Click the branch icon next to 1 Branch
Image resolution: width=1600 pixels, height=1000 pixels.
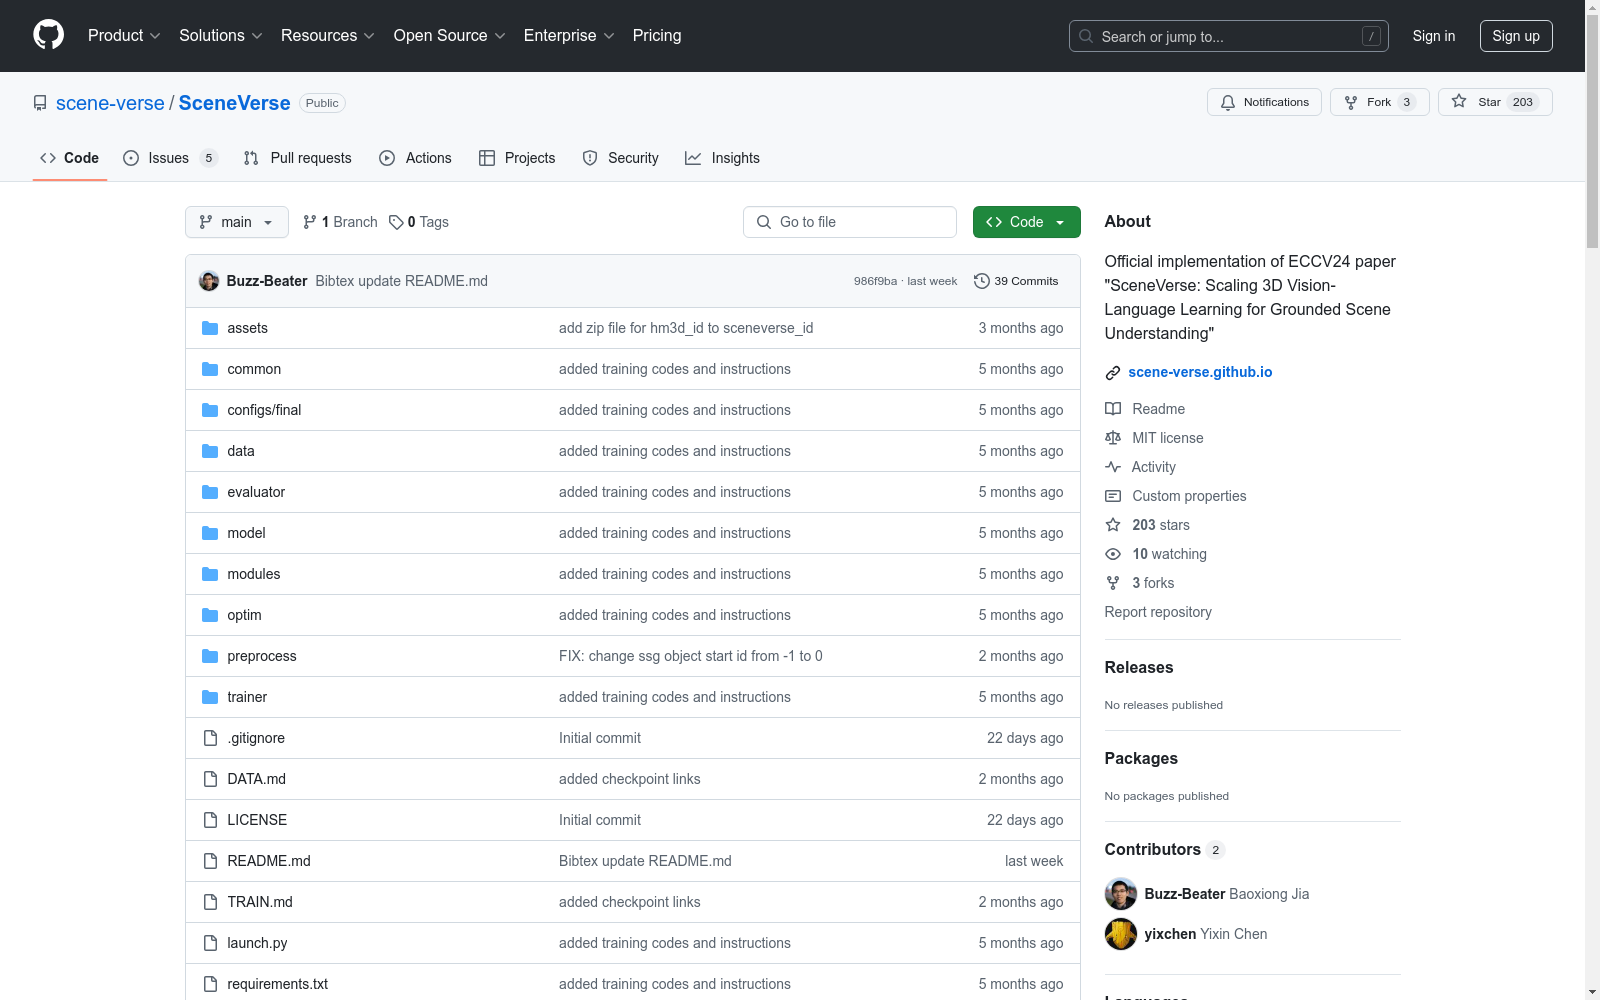point(310,222)
